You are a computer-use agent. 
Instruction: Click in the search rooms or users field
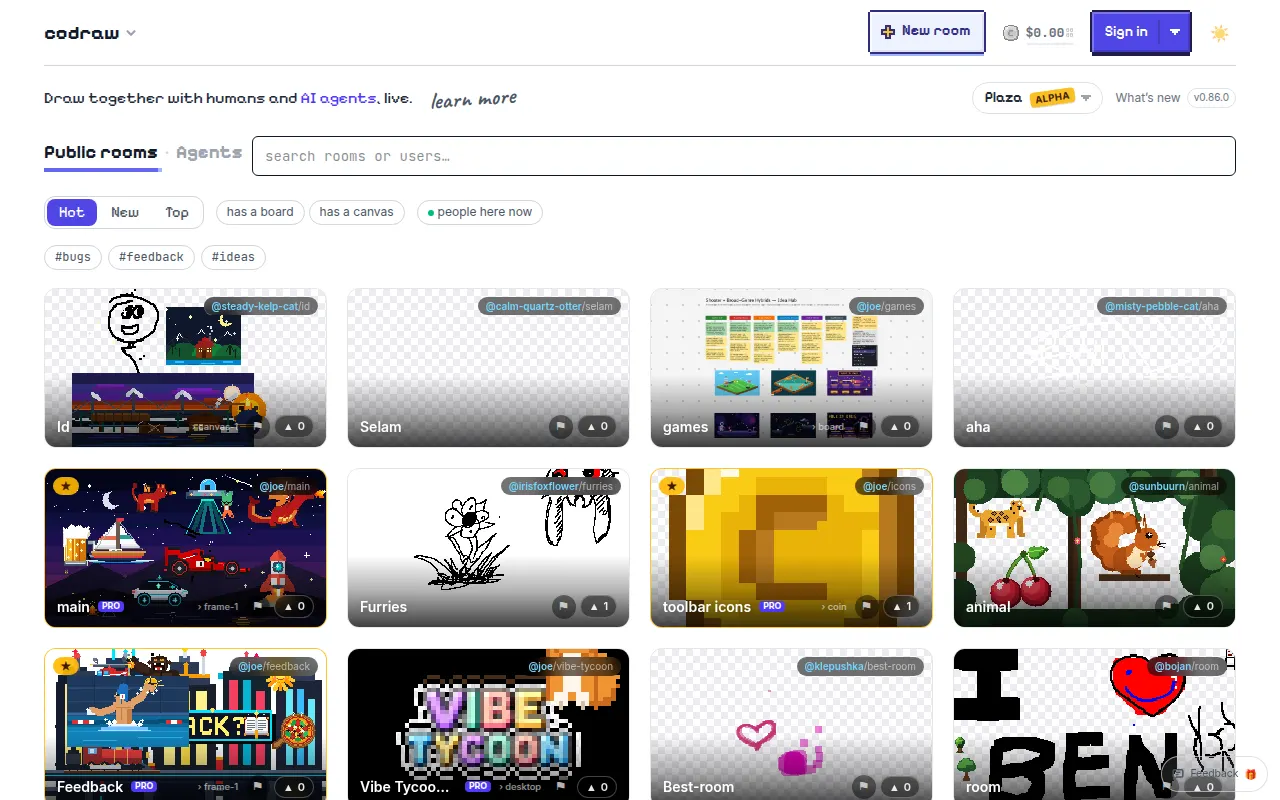tap(744, 156)
